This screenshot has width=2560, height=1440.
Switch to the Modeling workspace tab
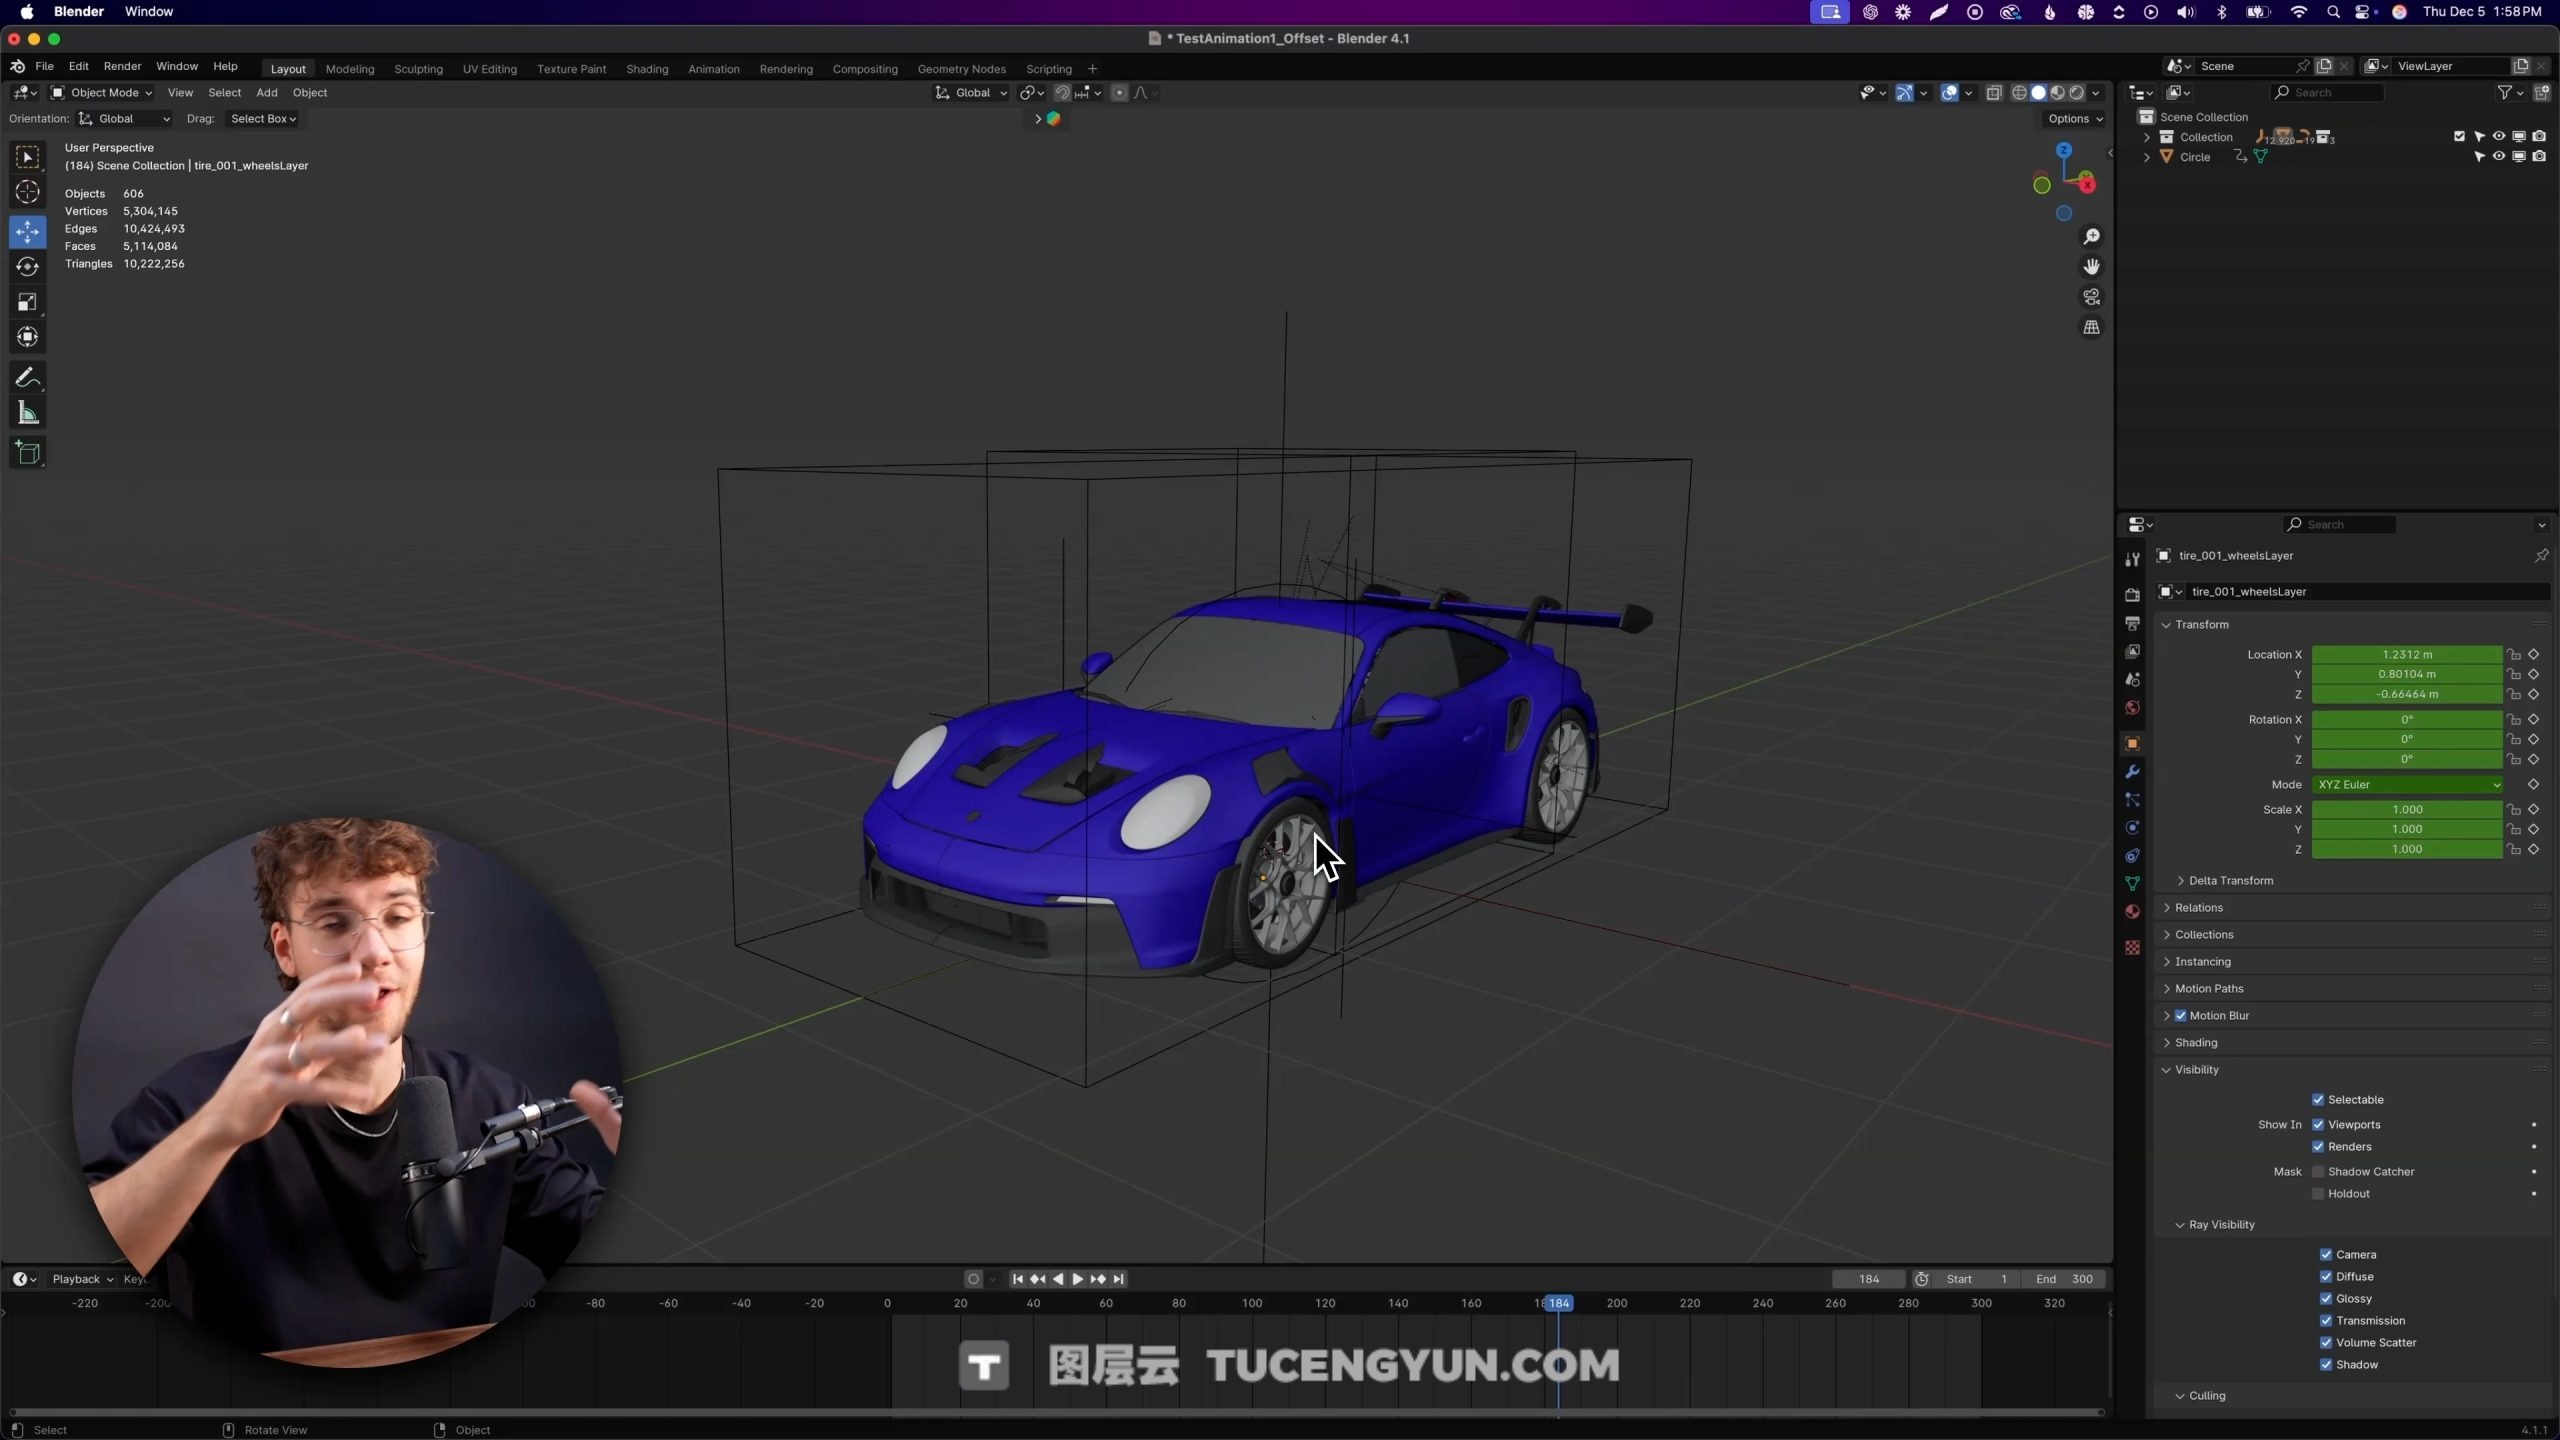pyautogui.click(x=350, y=69)
